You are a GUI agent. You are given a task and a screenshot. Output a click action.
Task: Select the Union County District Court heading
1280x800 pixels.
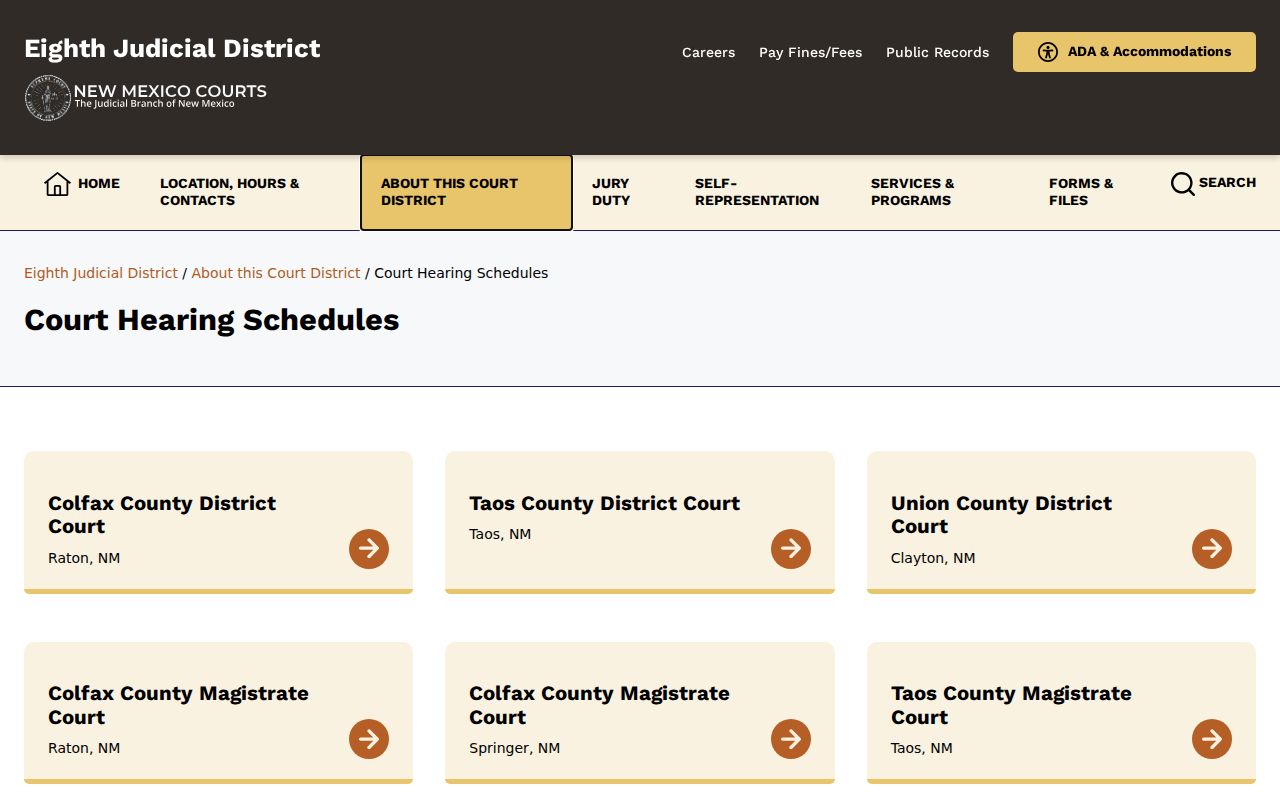click(1001, 515)
